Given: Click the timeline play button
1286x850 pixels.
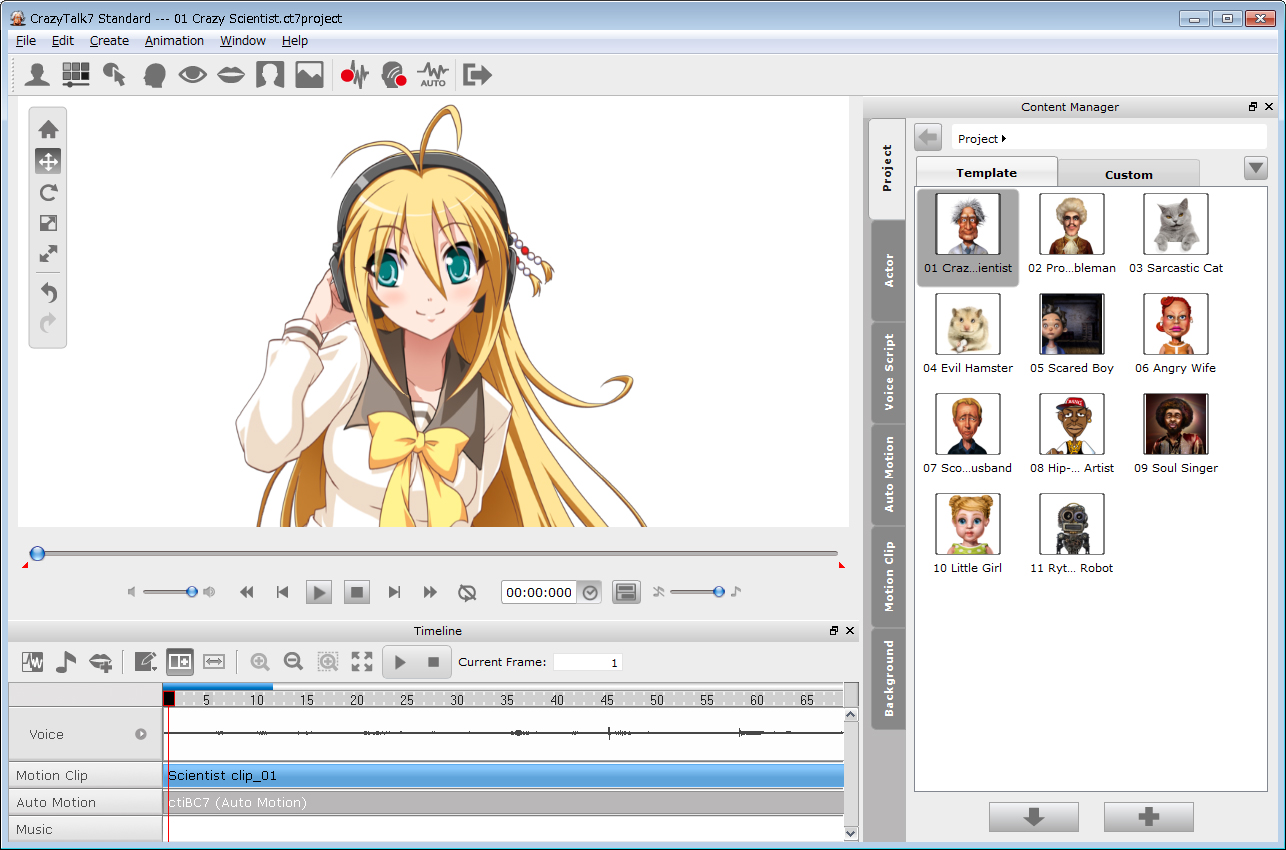Looking at the screenshot, I should (x=400, y=662).
